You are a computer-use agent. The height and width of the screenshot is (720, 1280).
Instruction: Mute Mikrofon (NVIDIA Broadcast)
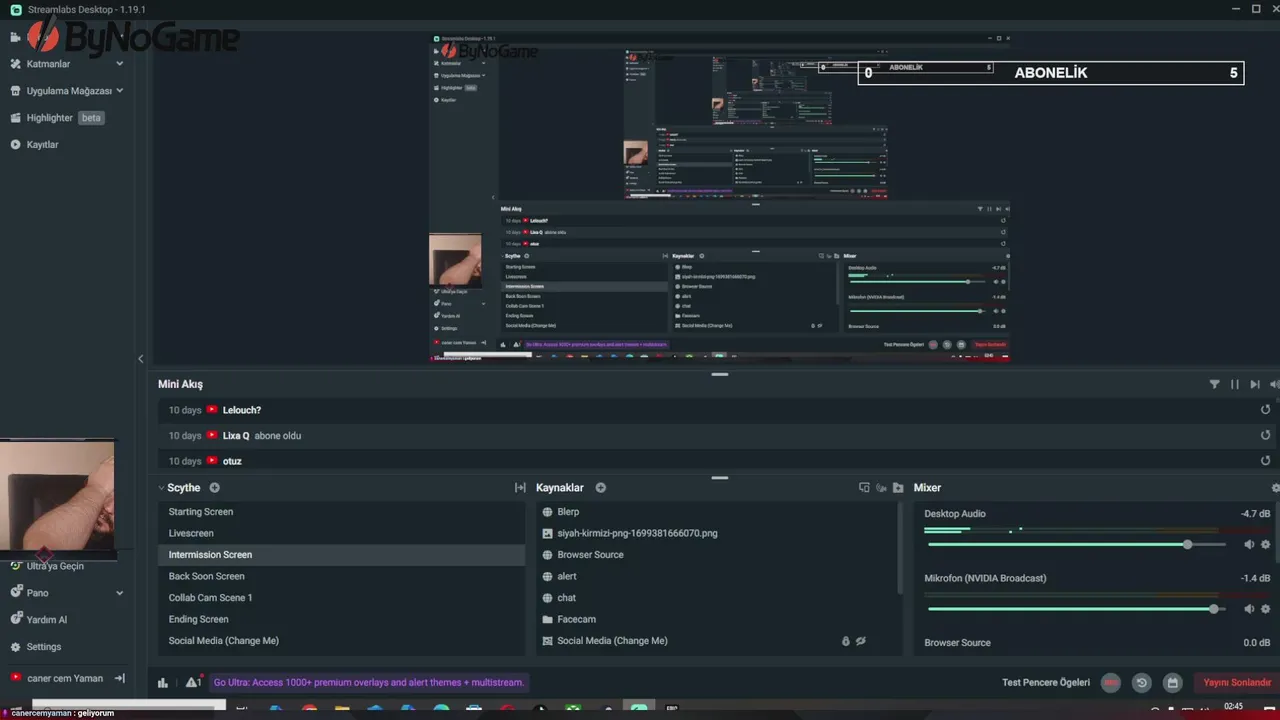point(1249,609)
